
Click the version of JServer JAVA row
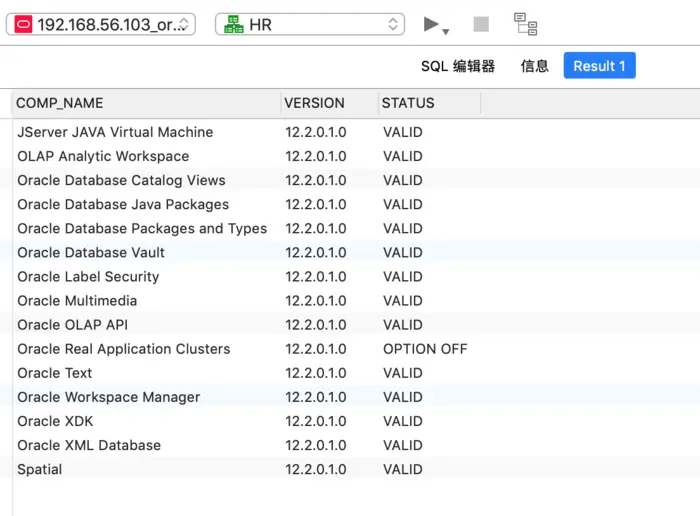tap(316, 132)
